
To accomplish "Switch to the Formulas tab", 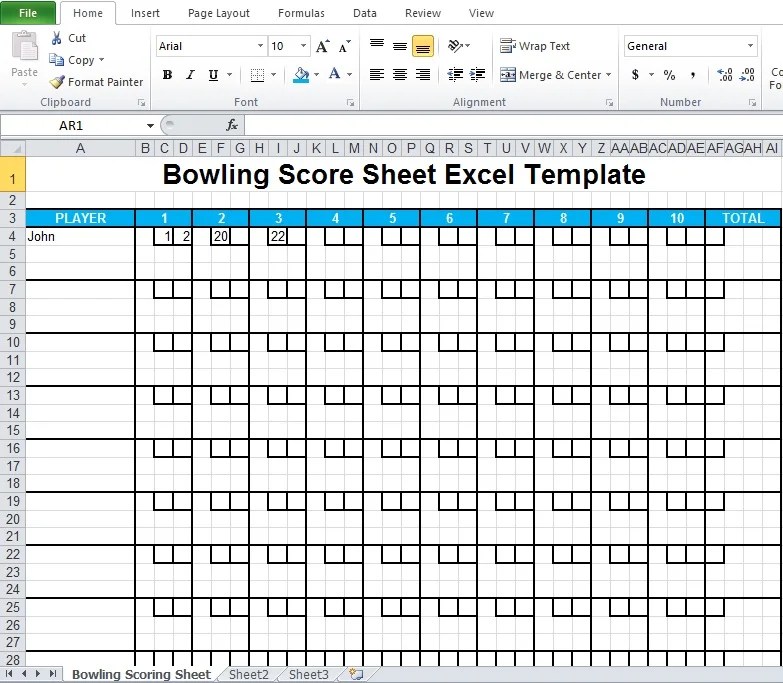I will pos(301,13).
